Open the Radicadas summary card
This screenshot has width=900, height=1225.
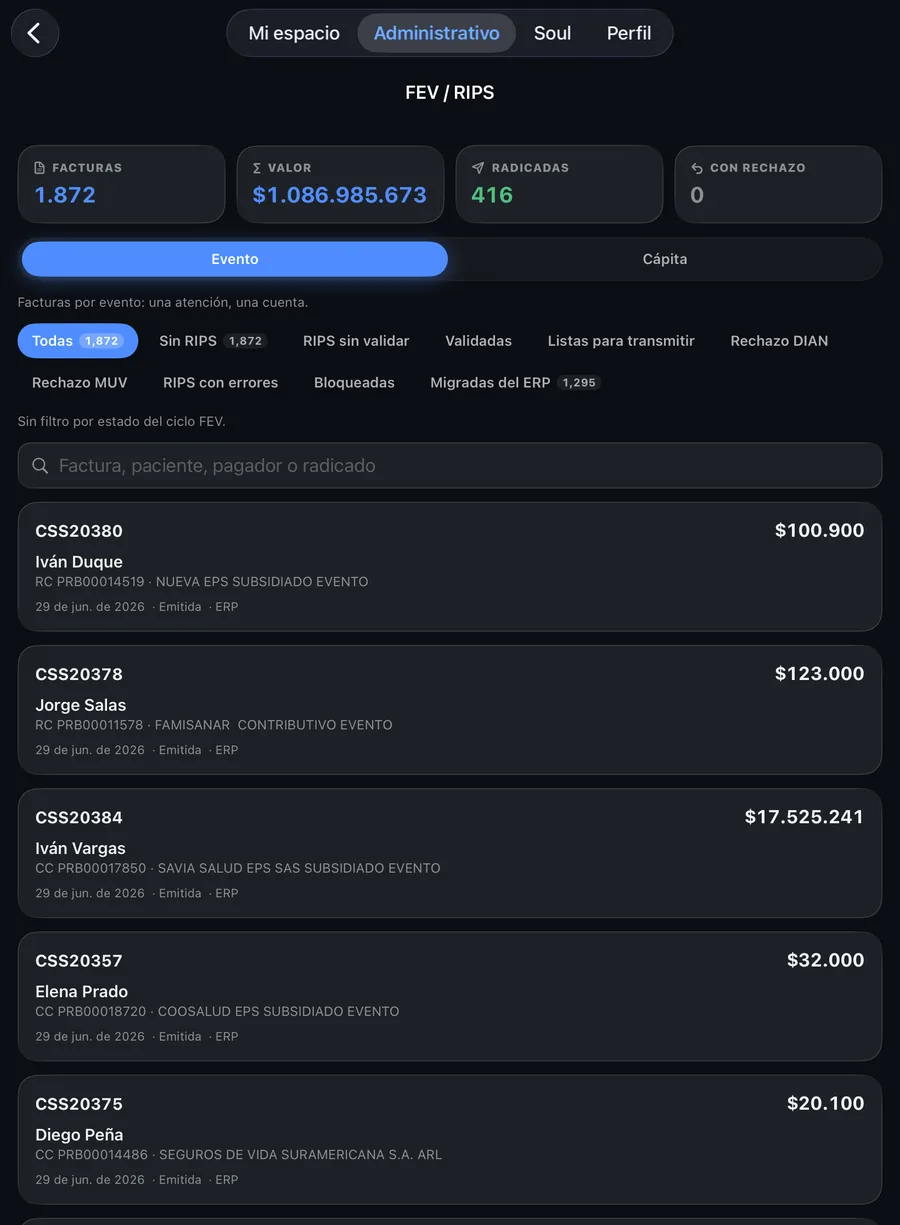(559, 184)
